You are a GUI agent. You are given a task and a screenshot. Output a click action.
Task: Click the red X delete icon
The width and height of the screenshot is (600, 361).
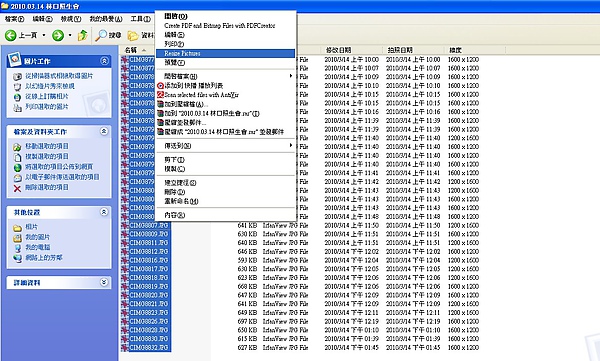click(17, 188)
